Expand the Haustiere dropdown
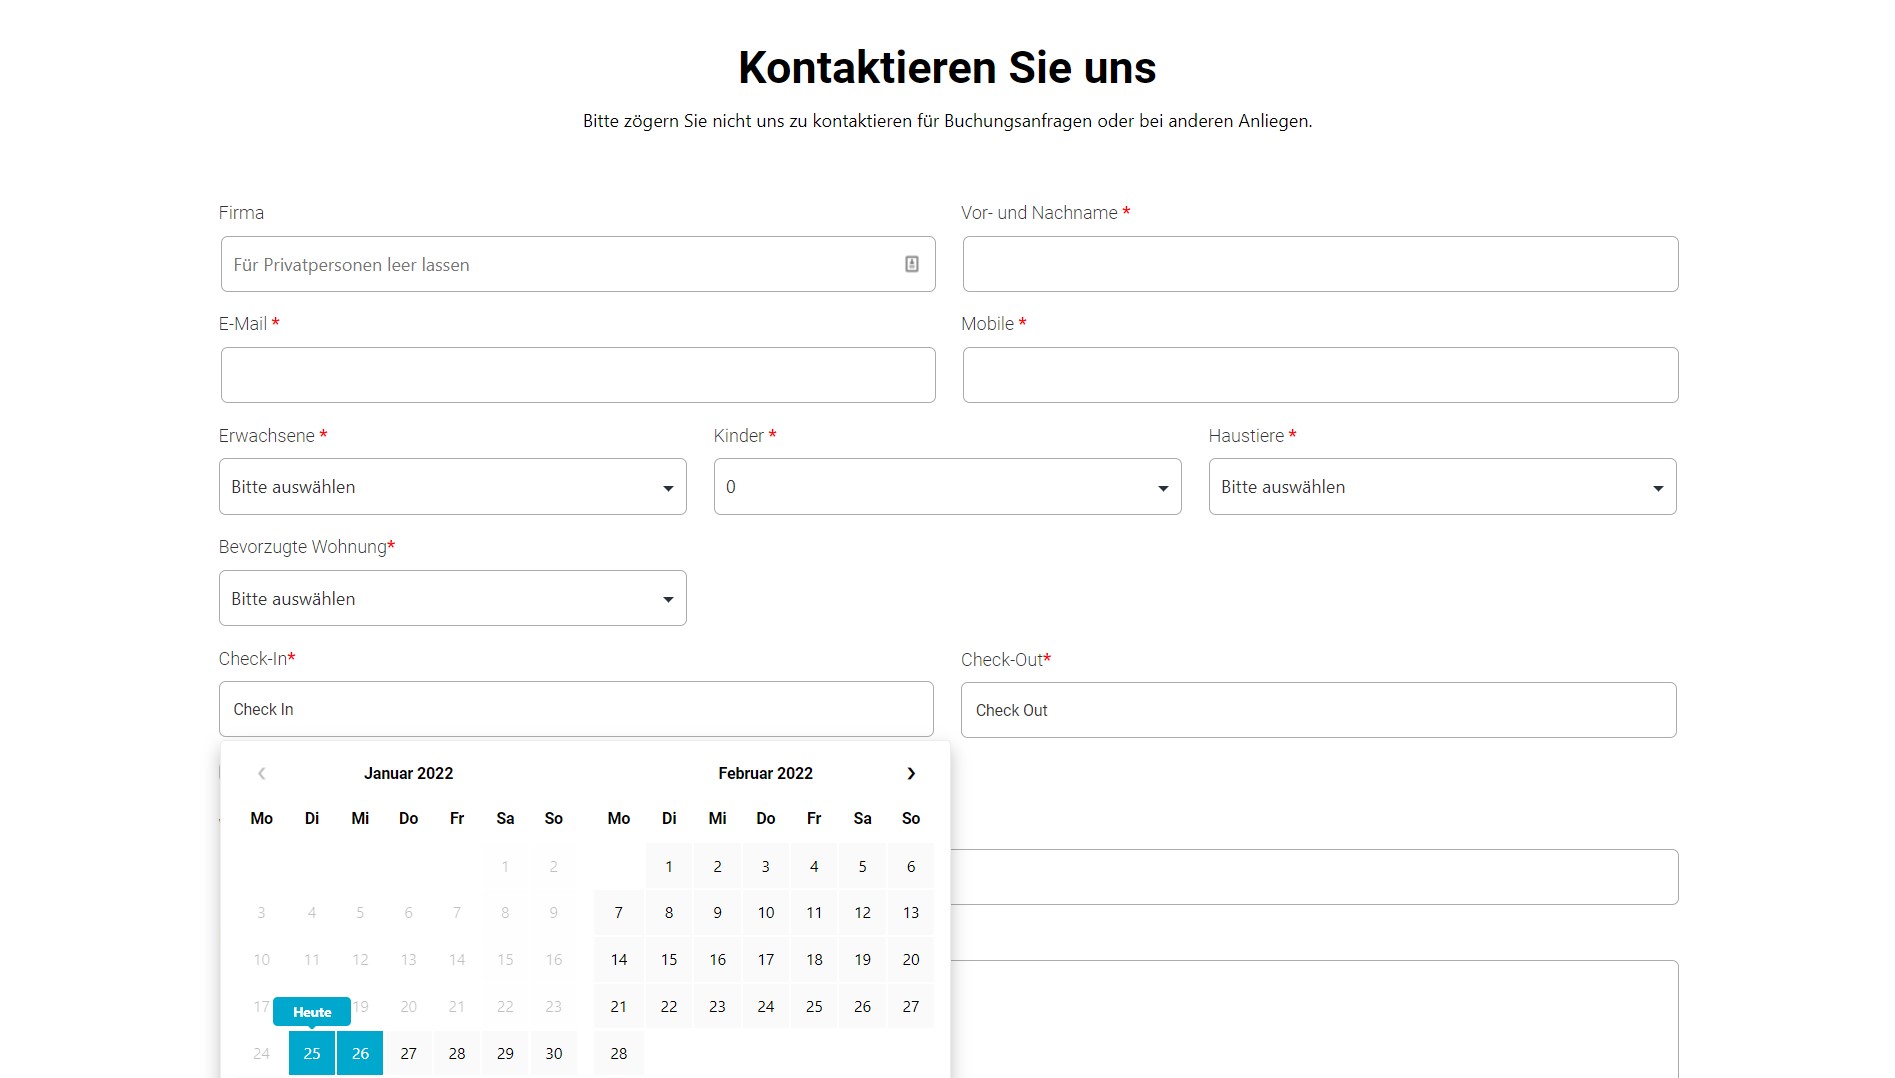 (1441, 487)
